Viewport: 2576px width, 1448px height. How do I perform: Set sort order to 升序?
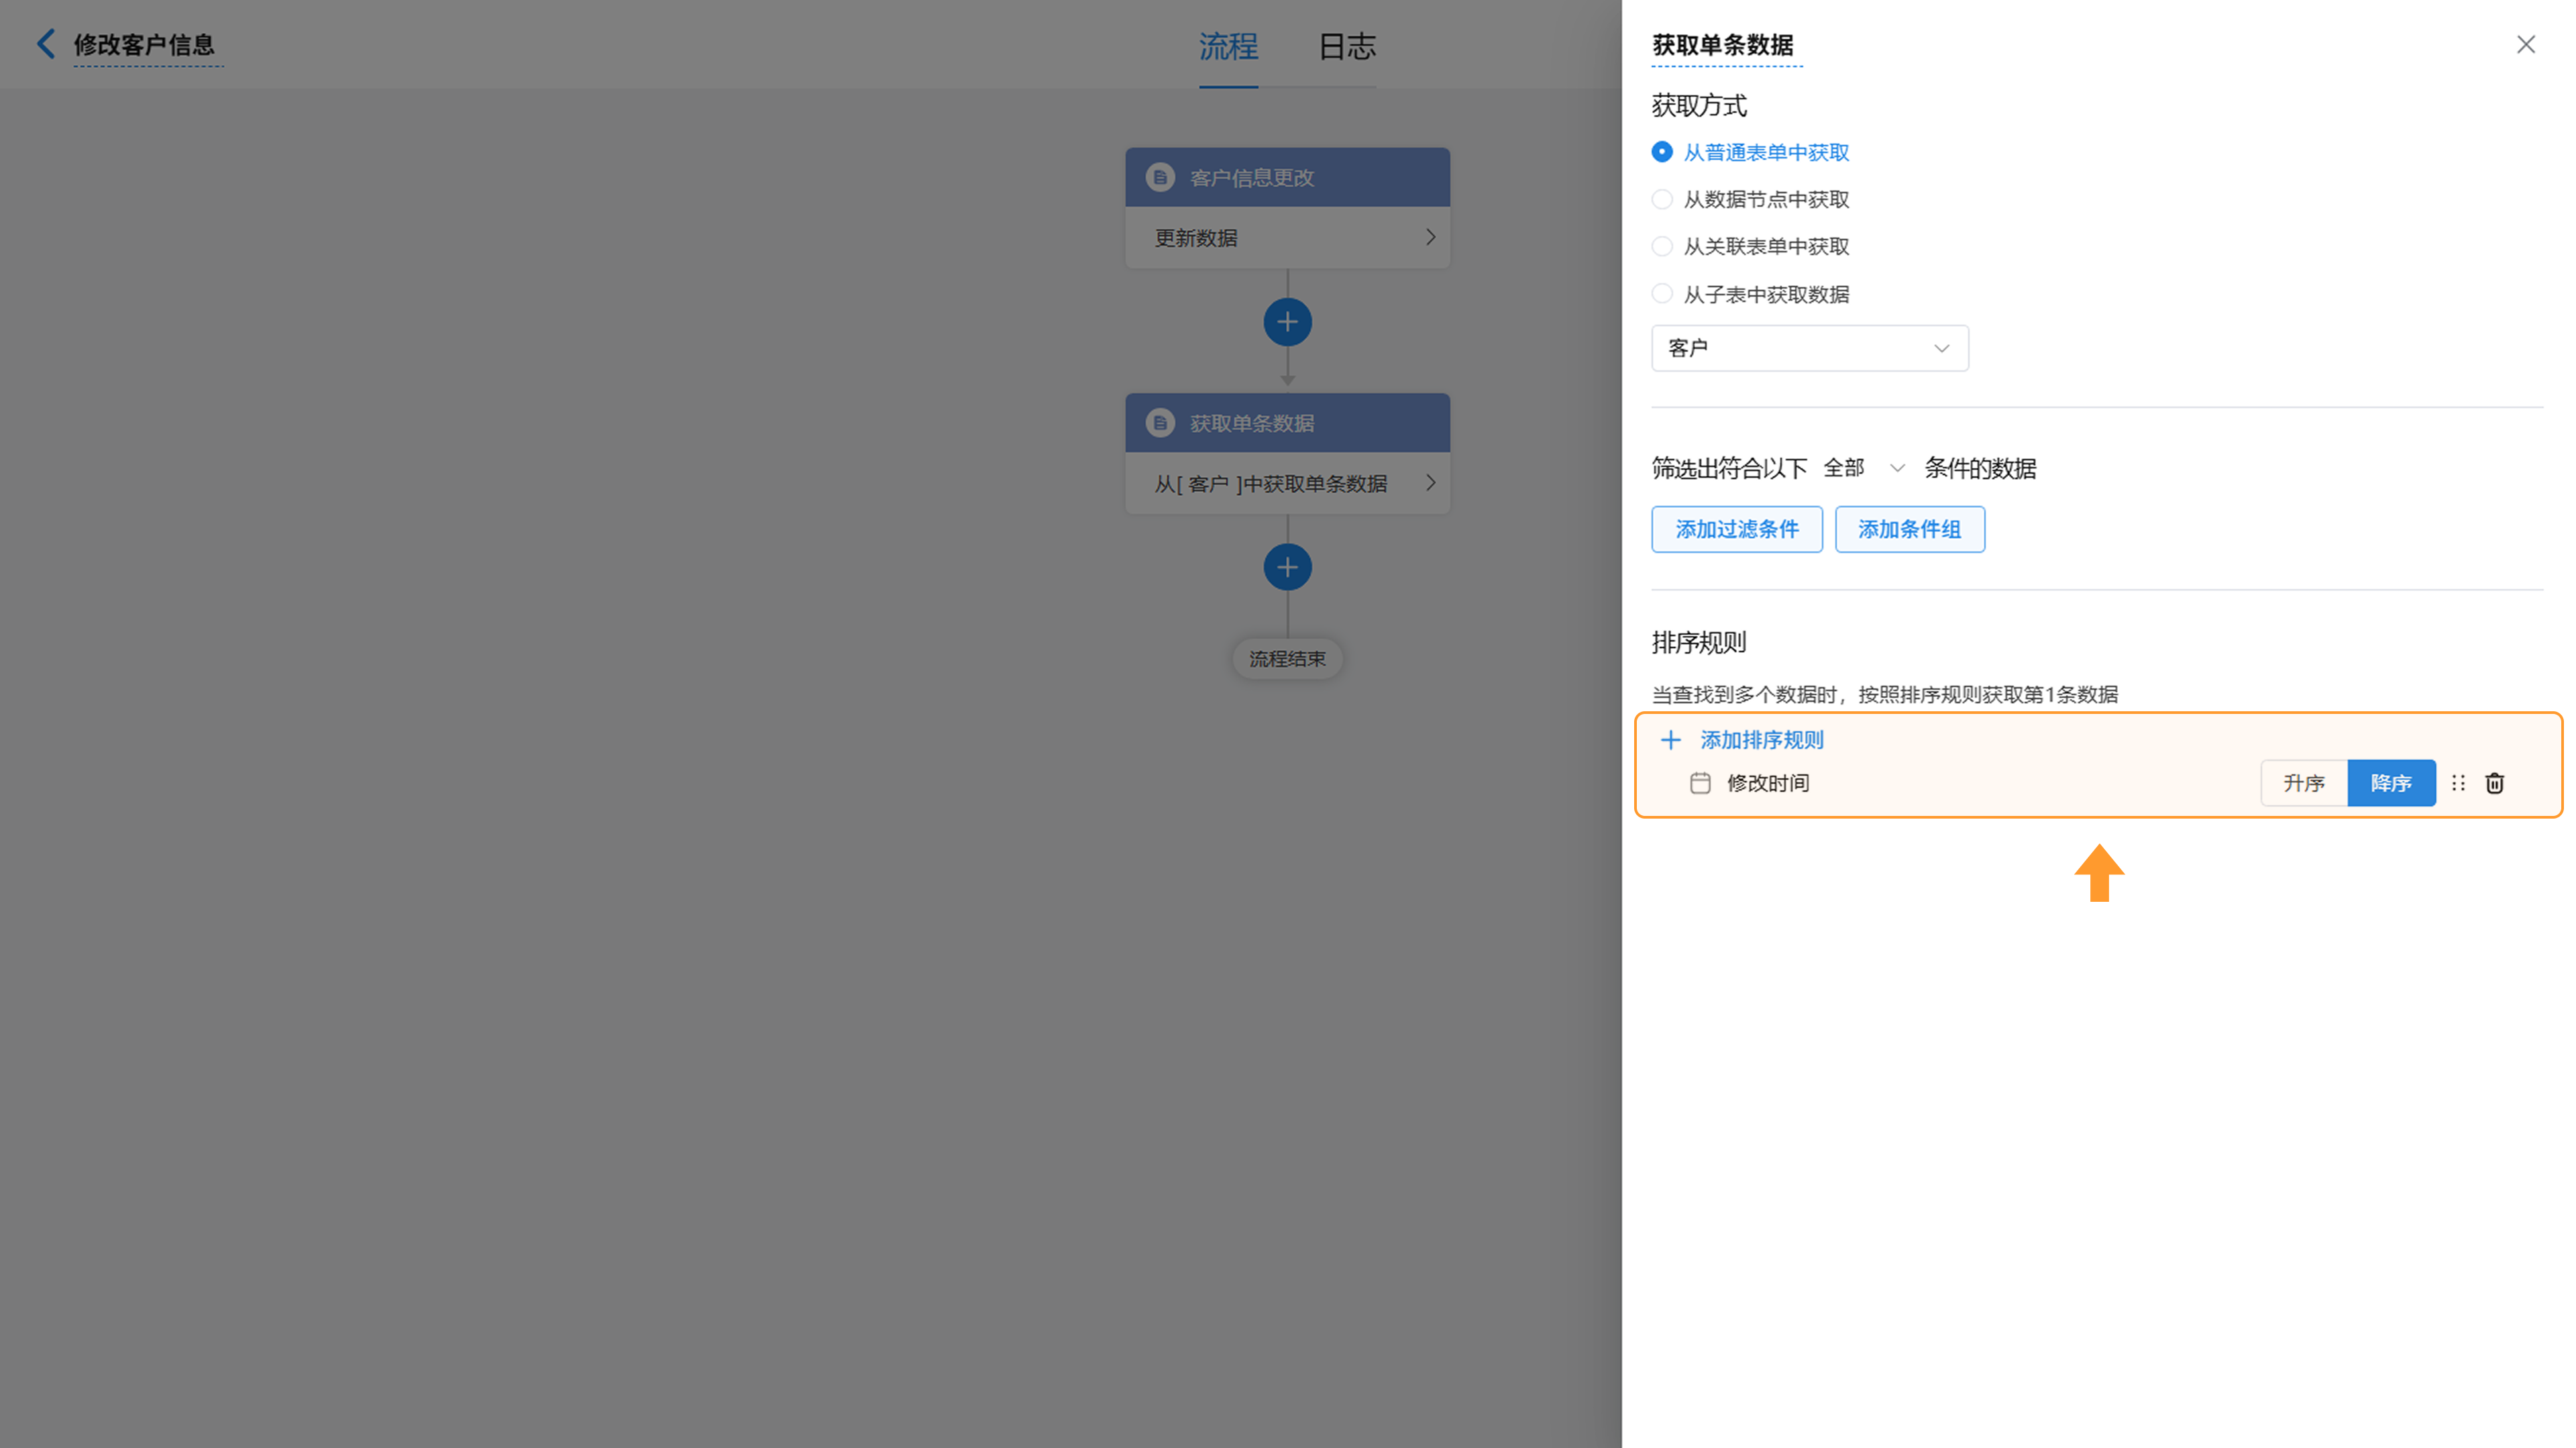coord(2304,783)
